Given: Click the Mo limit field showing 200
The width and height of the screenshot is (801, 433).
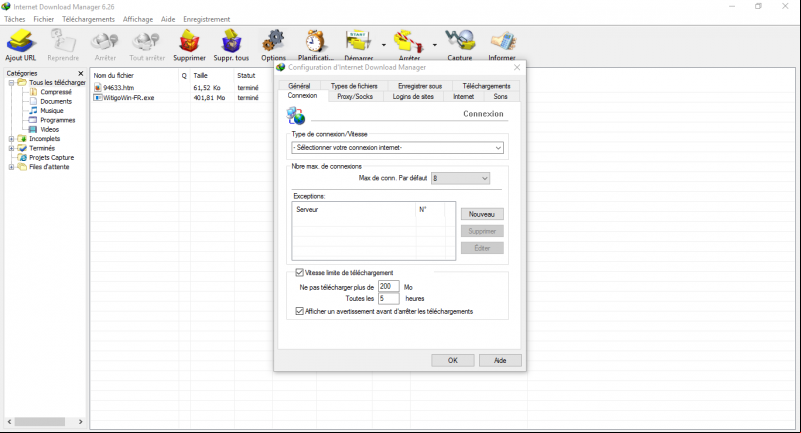Looking at the screenshot, I should 388,286.
